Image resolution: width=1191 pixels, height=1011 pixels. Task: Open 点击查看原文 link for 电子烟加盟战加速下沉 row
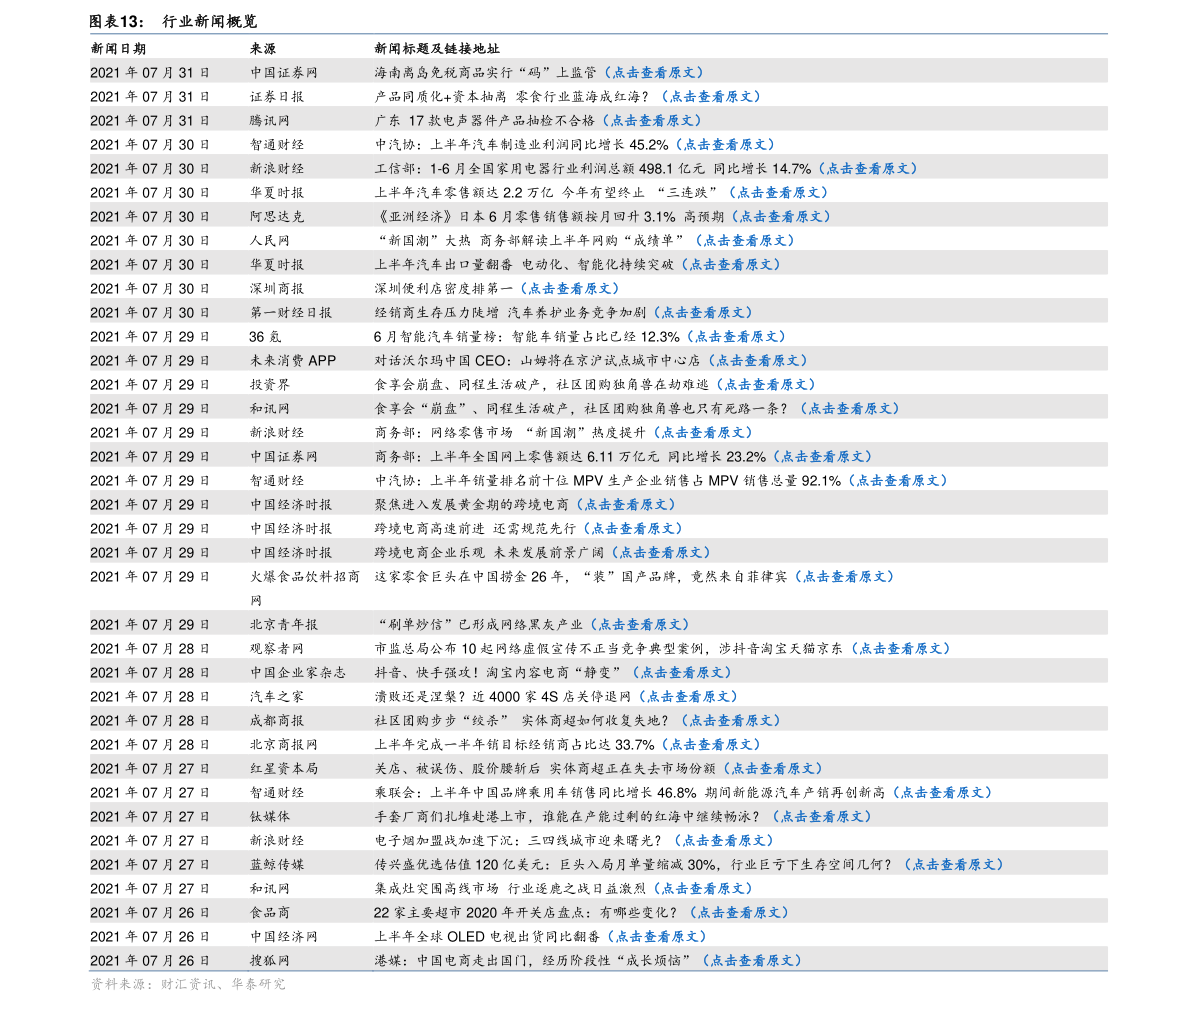coord(725,841)
